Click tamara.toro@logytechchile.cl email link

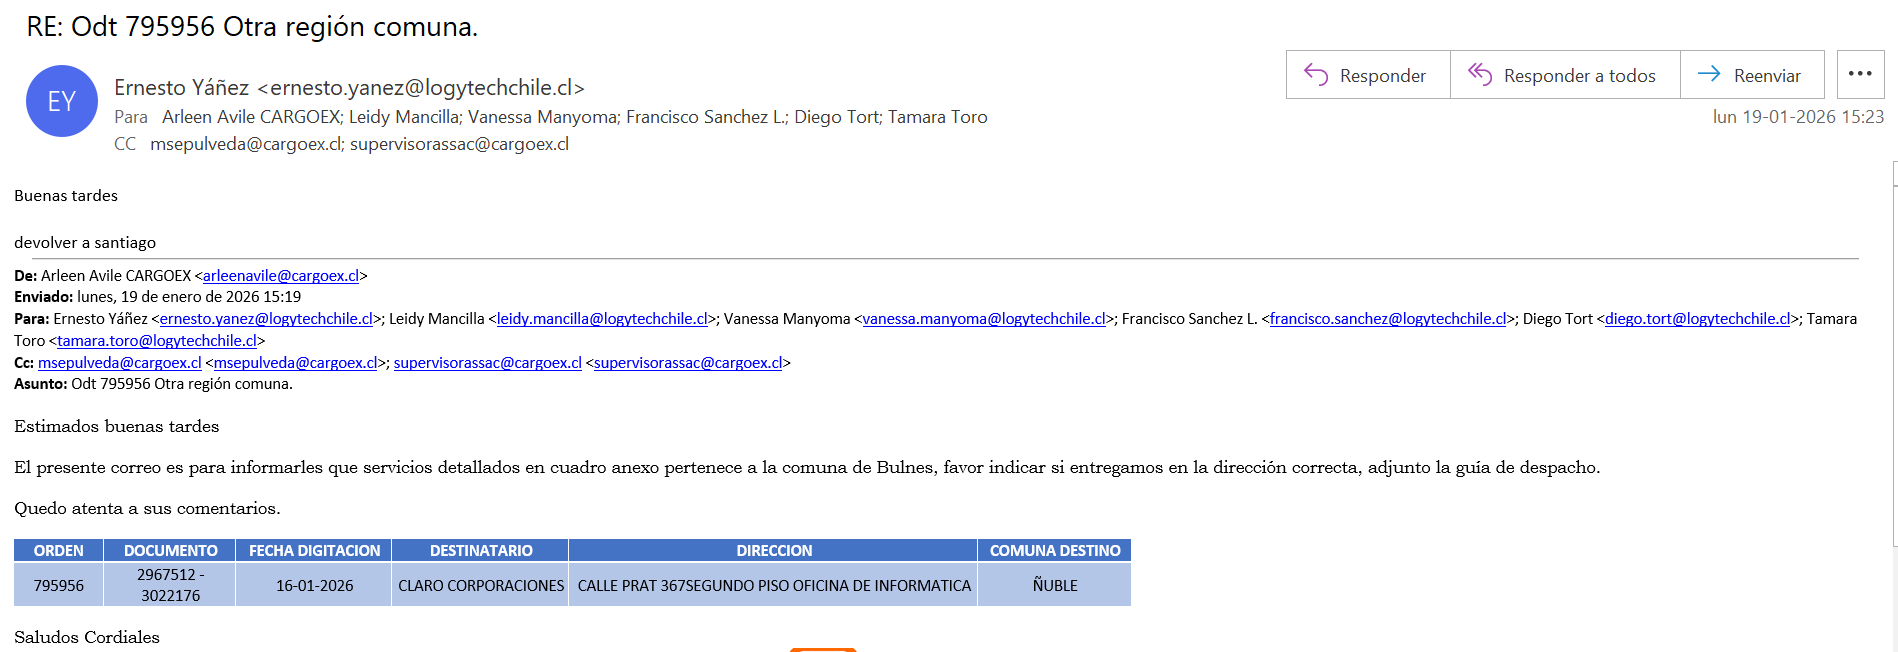pos(157,341)
